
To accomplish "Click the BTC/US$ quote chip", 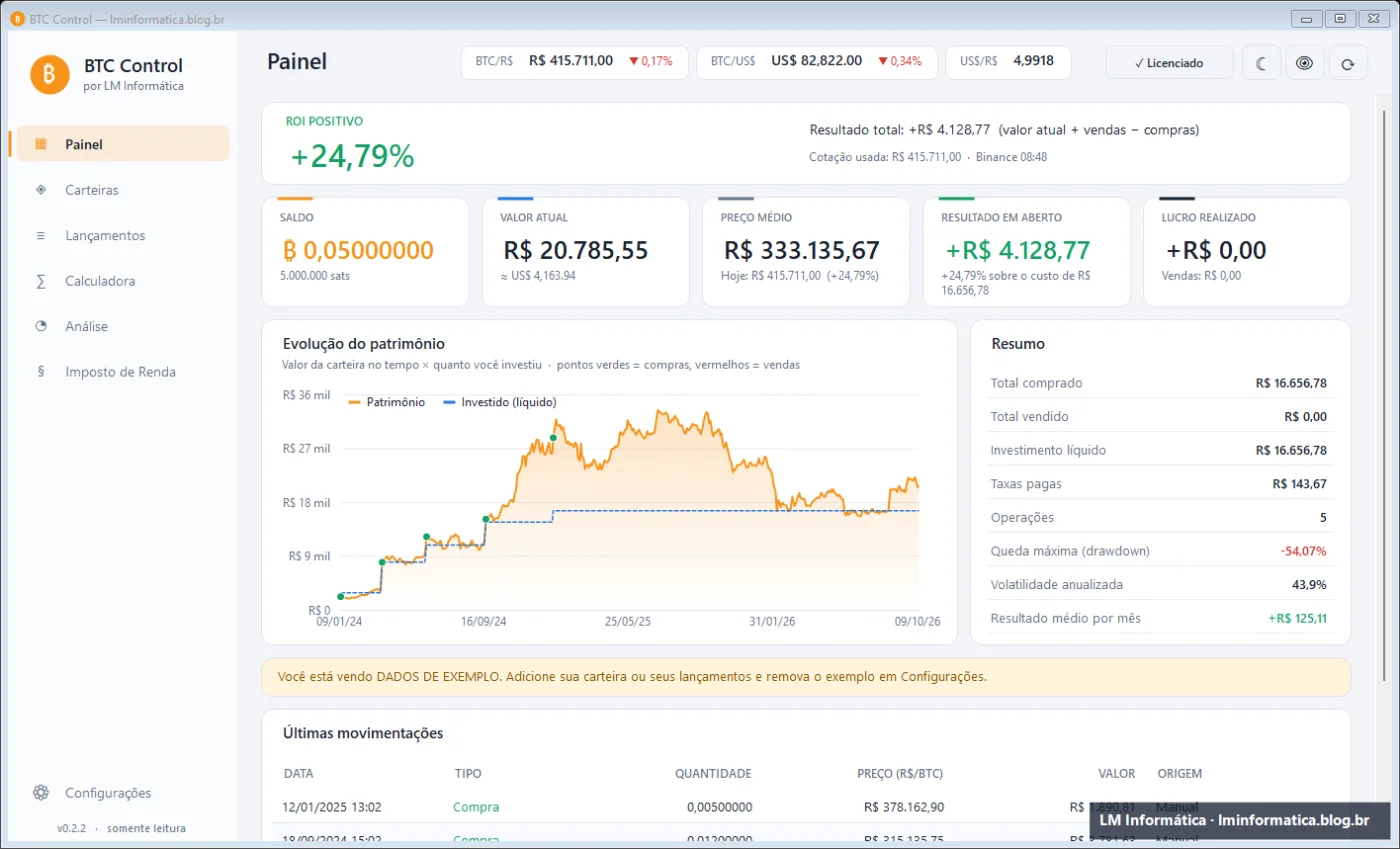I will pos(816,62).
